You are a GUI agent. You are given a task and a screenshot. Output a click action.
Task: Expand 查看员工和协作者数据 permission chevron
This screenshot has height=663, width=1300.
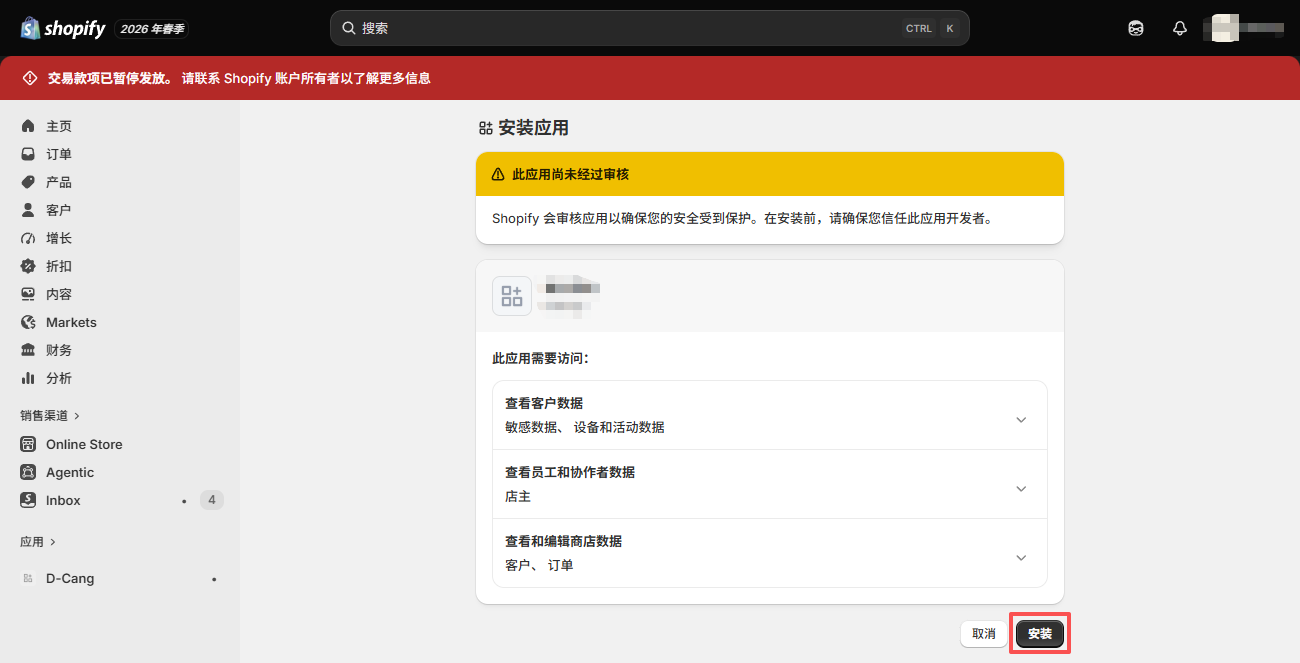(1021, 489)
